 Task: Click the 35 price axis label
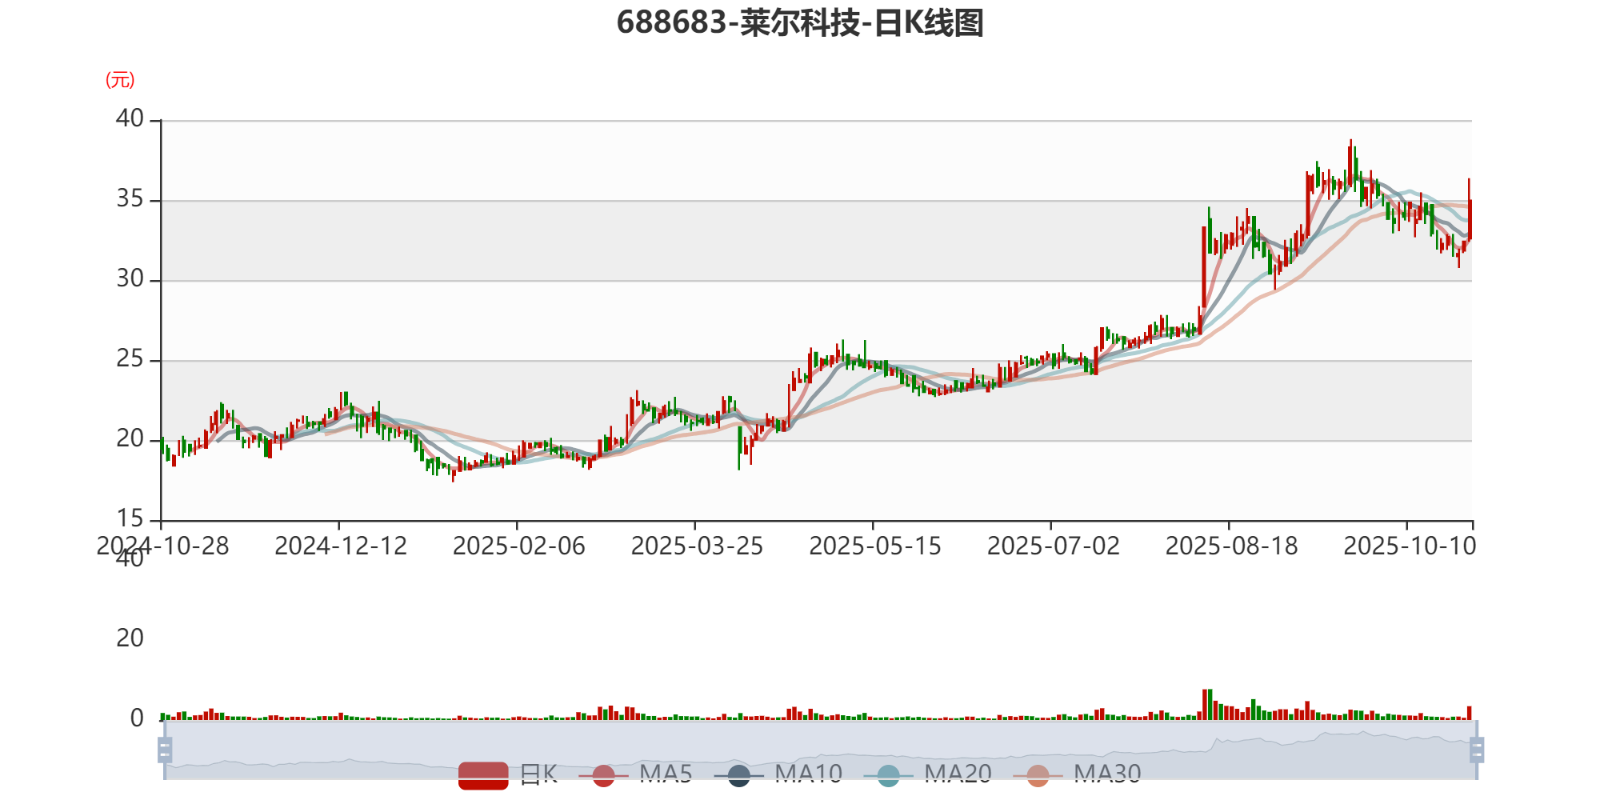click(x=130, y=199)
